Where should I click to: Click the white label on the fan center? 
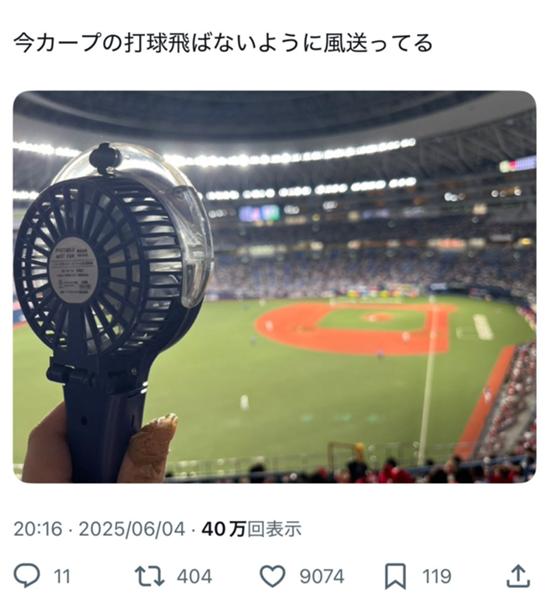[73, 270]
